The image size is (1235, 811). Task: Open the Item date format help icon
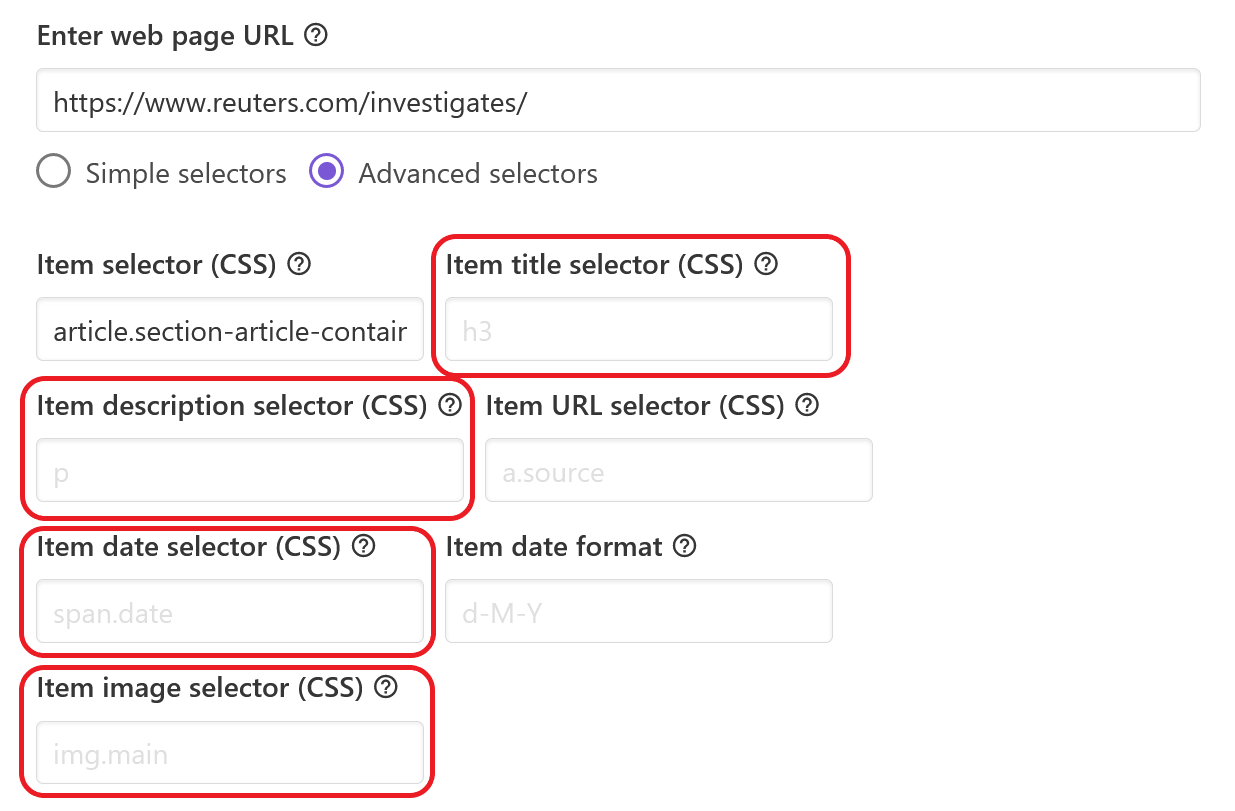coord(685,547)
